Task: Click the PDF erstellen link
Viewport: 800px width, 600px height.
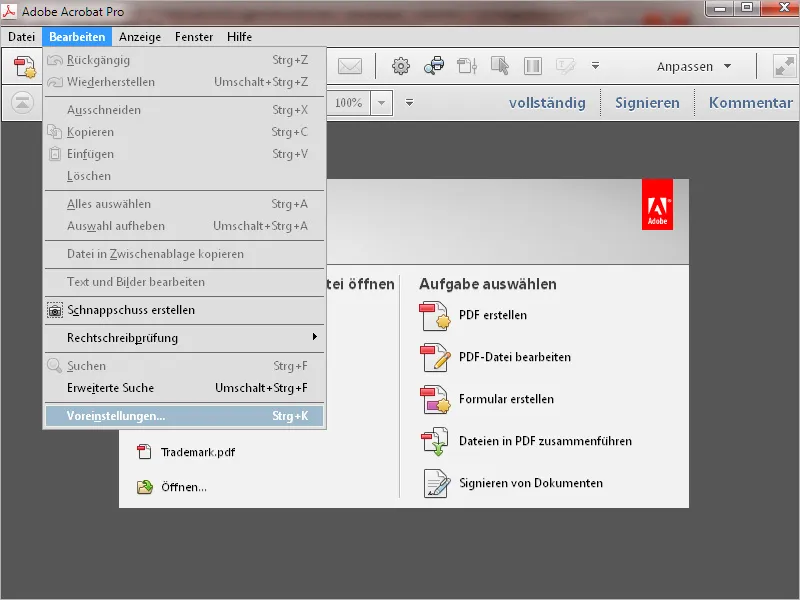Action: tap(493, 315)
